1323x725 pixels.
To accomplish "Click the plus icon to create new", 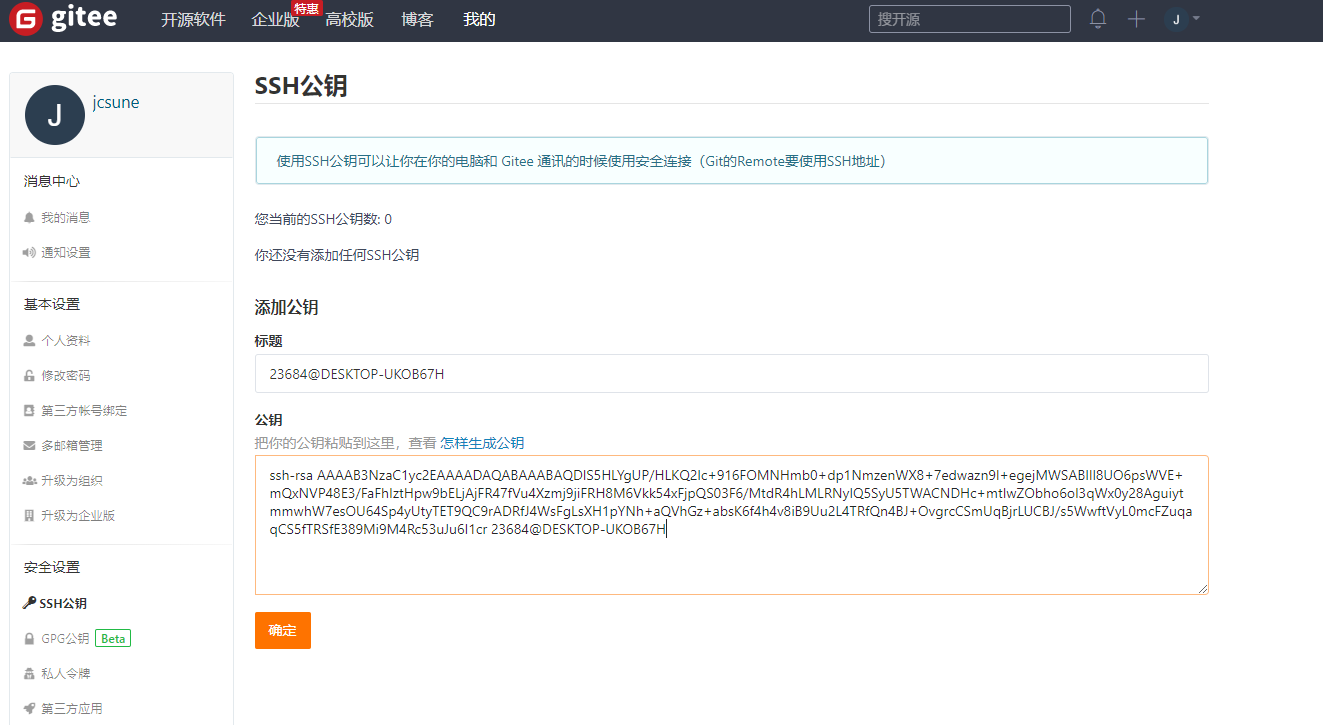I will tap(1136, 19).
